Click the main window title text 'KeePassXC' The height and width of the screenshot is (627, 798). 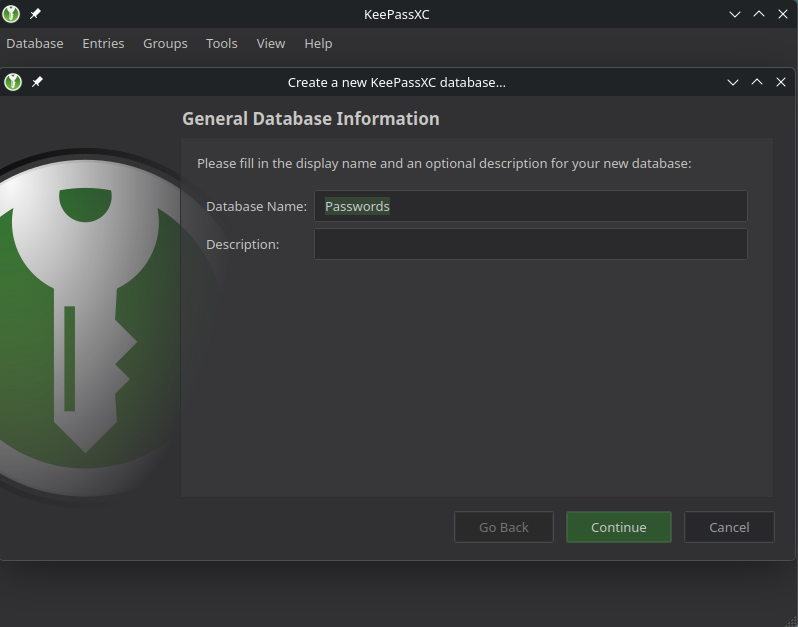396,15
